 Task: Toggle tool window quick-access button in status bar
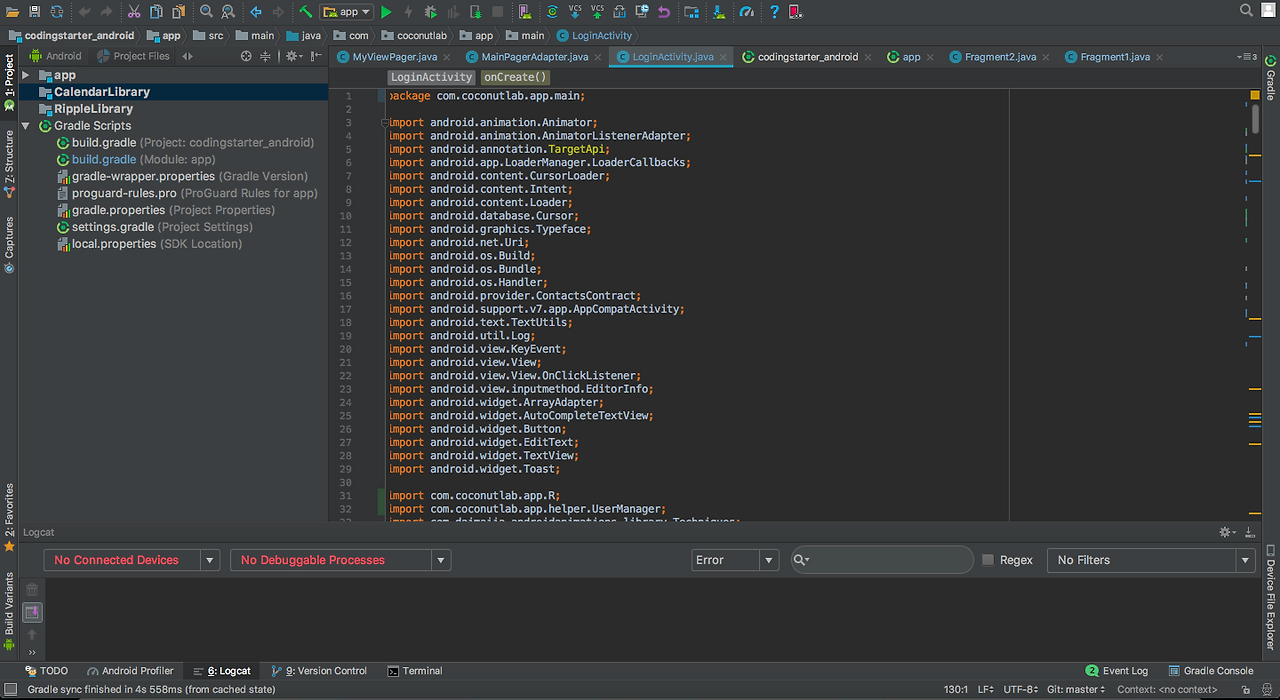9,689
